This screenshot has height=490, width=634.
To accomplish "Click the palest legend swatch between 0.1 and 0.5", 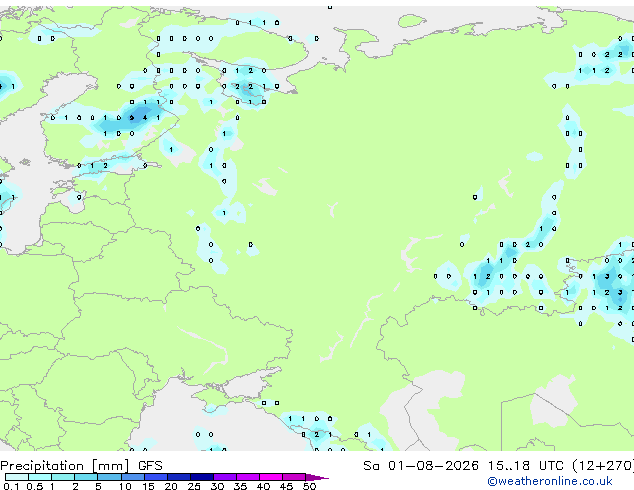I will (x=17, y=477).
